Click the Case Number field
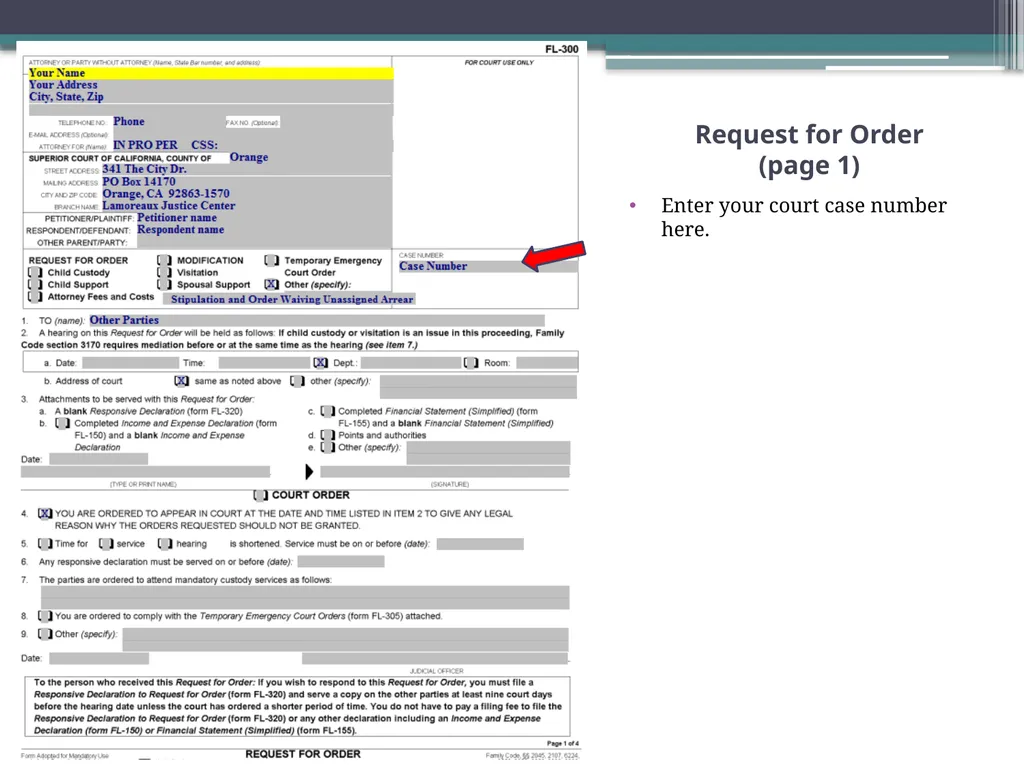Viewport: 1024px width, 768px height. pyautogui.click(x=487, y=266)
